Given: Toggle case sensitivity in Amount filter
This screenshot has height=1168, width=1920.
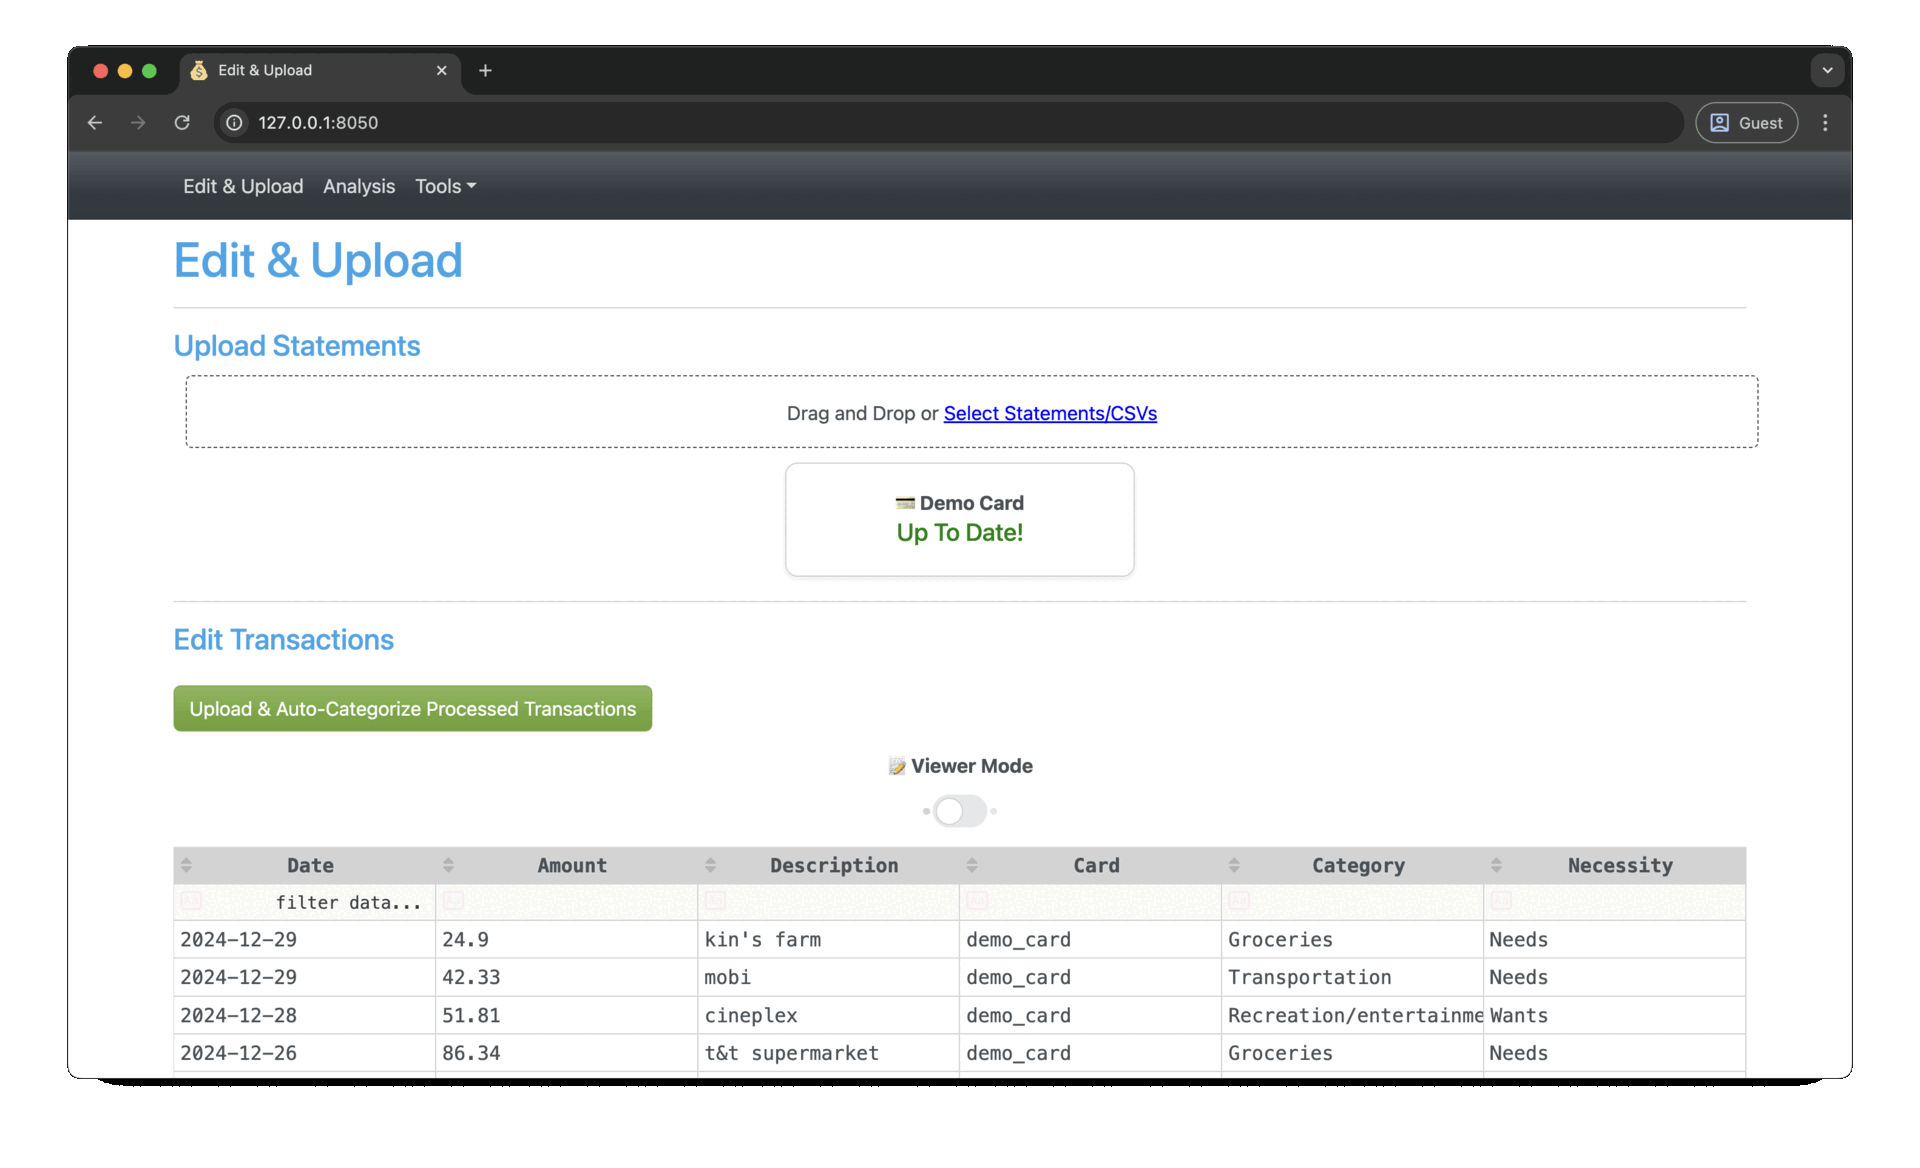Looking at the screenshot, I should coord(453,901).
